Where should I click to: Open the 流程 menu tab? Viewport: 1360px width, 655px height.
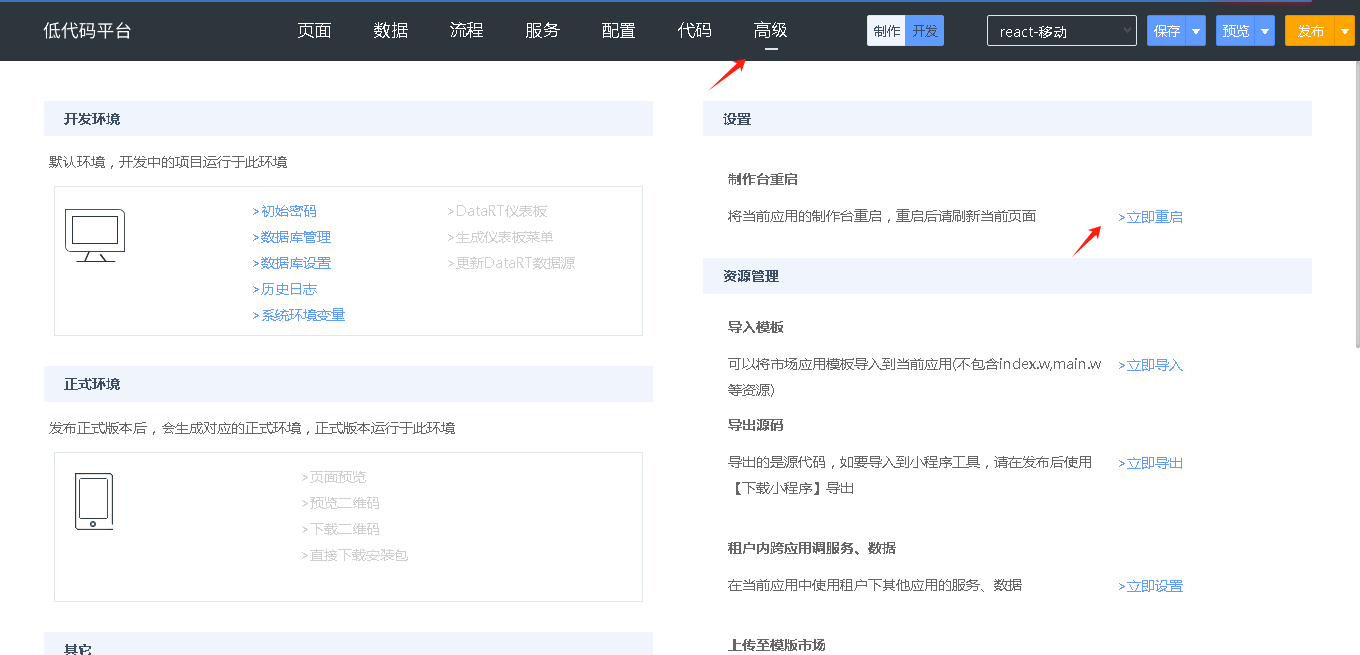[467, 30]
